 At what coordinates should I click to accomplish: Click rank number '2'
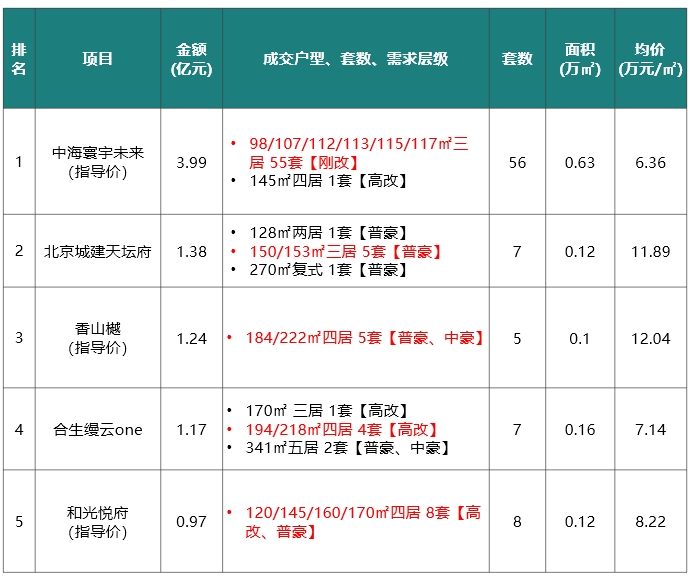(19, 250)
